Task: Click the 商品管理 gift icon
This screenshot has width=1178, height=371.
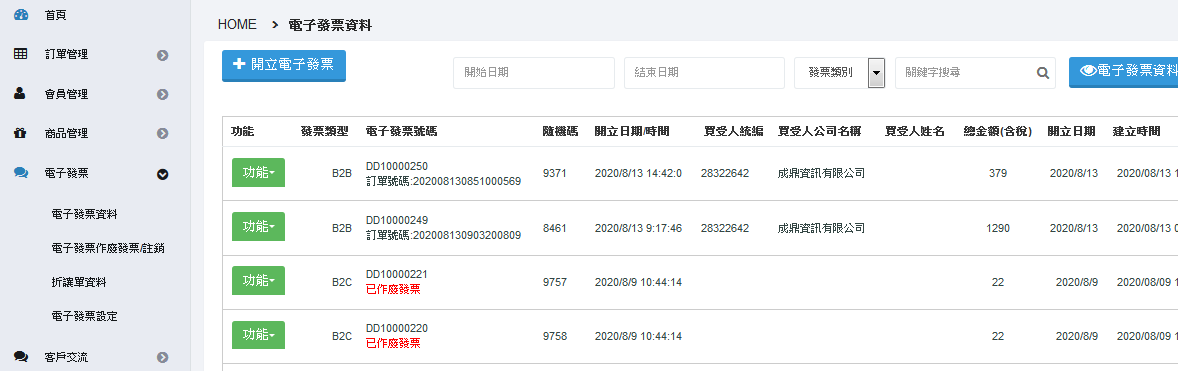Action: coord(20,134)
